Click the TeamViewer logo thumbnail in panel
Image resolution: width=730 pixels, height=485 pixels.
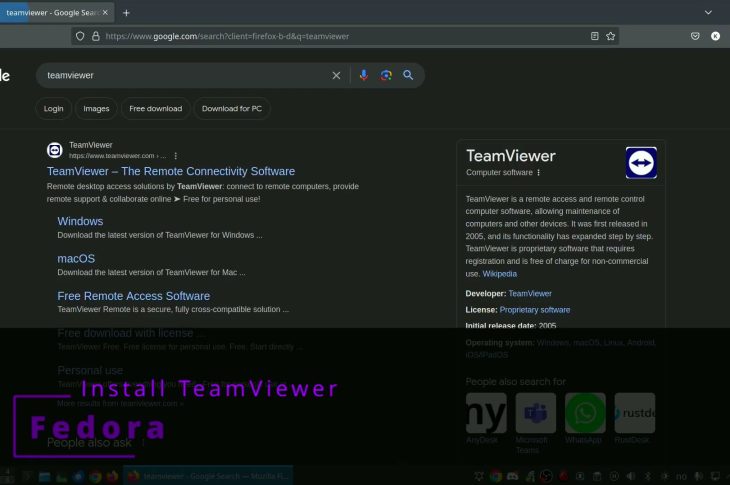[x=640, y=163]
